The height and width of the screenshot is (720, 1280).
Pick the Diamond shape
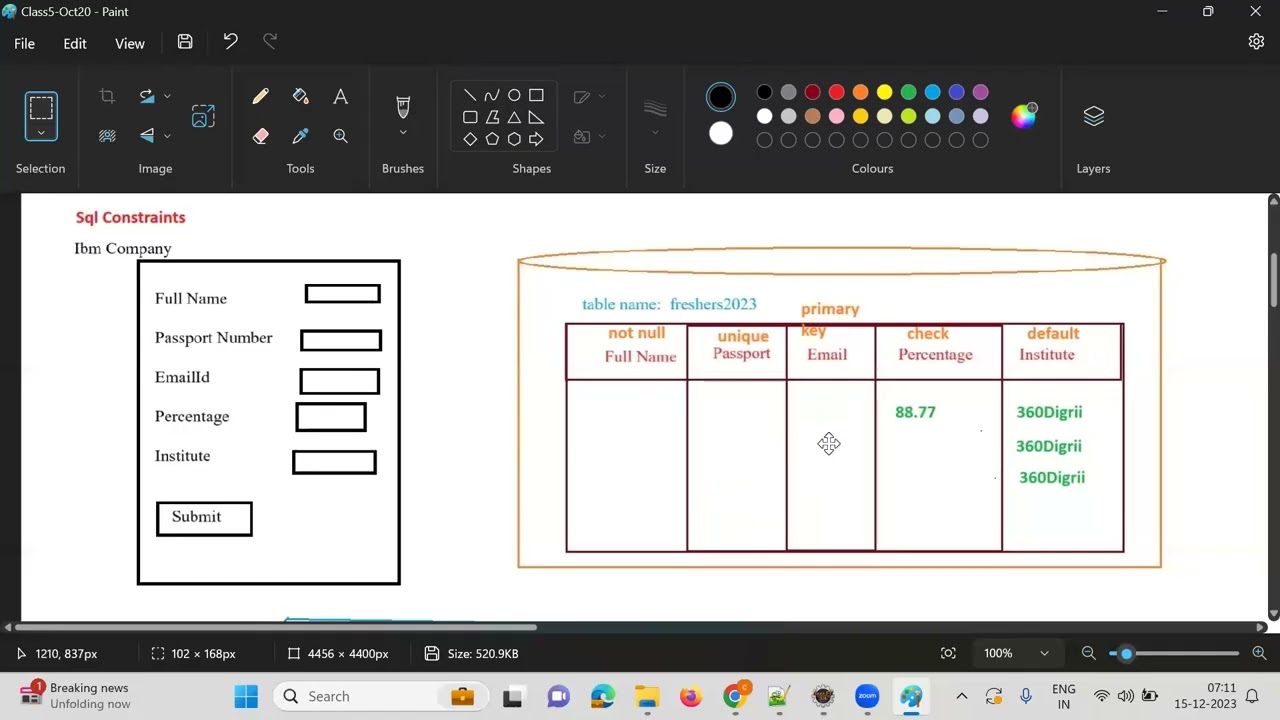point(470,139)
